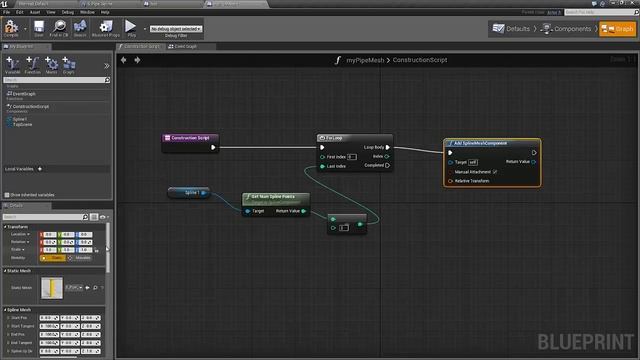Add a new Function in My Blueprint

32,65
